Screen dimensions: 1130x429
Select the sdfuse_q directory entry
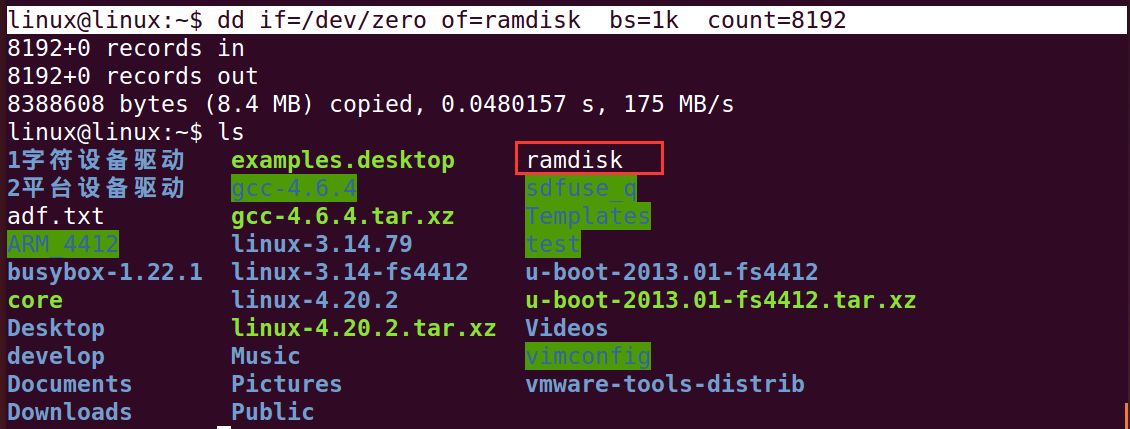coord(582,188)
